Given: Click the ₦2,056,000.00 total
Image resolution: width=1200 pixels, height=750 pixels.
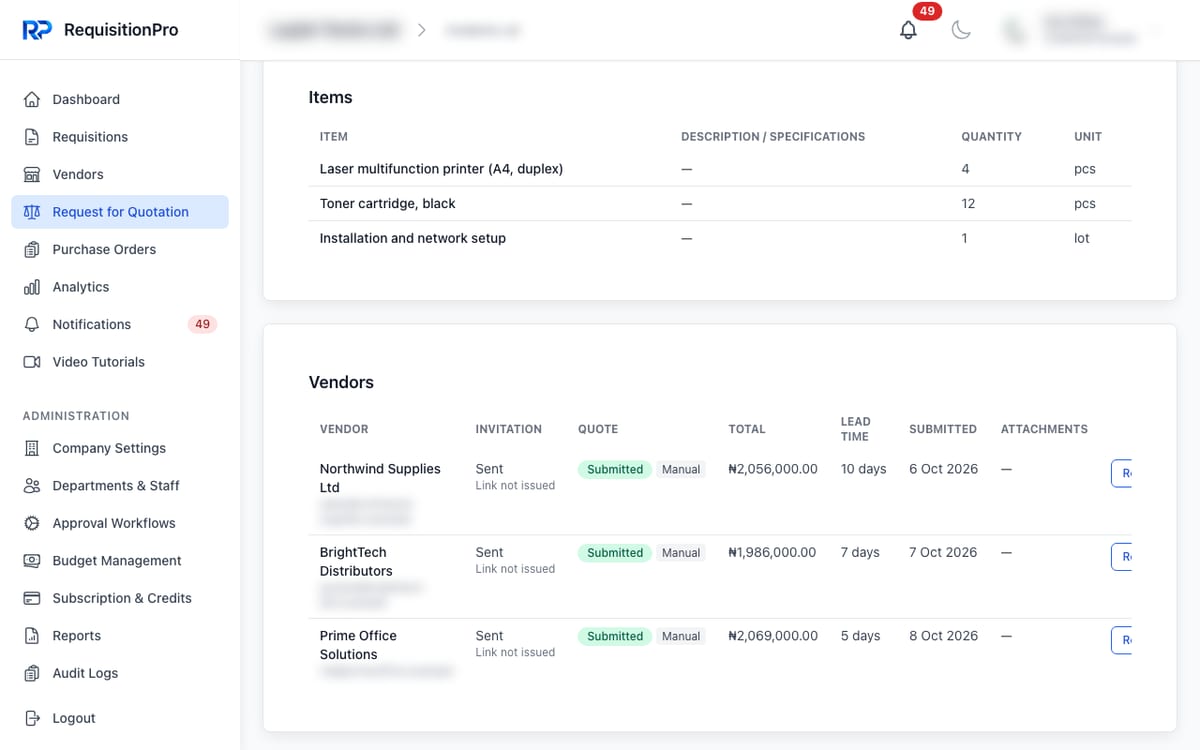Looking at the screenshot, I should pyautogui.click(x=773, y=469).
